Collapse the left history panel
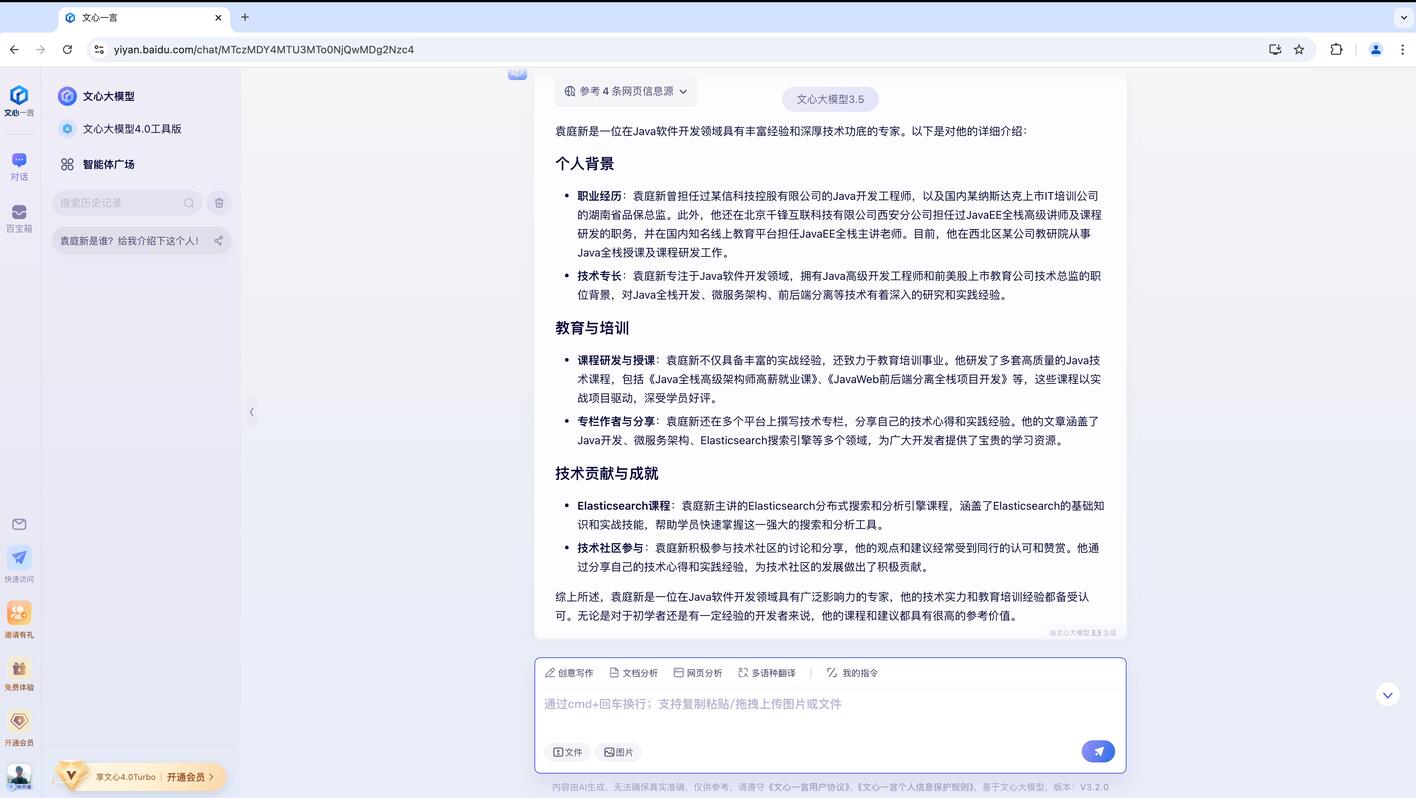The image size is (1416, 798). (251, 412)
